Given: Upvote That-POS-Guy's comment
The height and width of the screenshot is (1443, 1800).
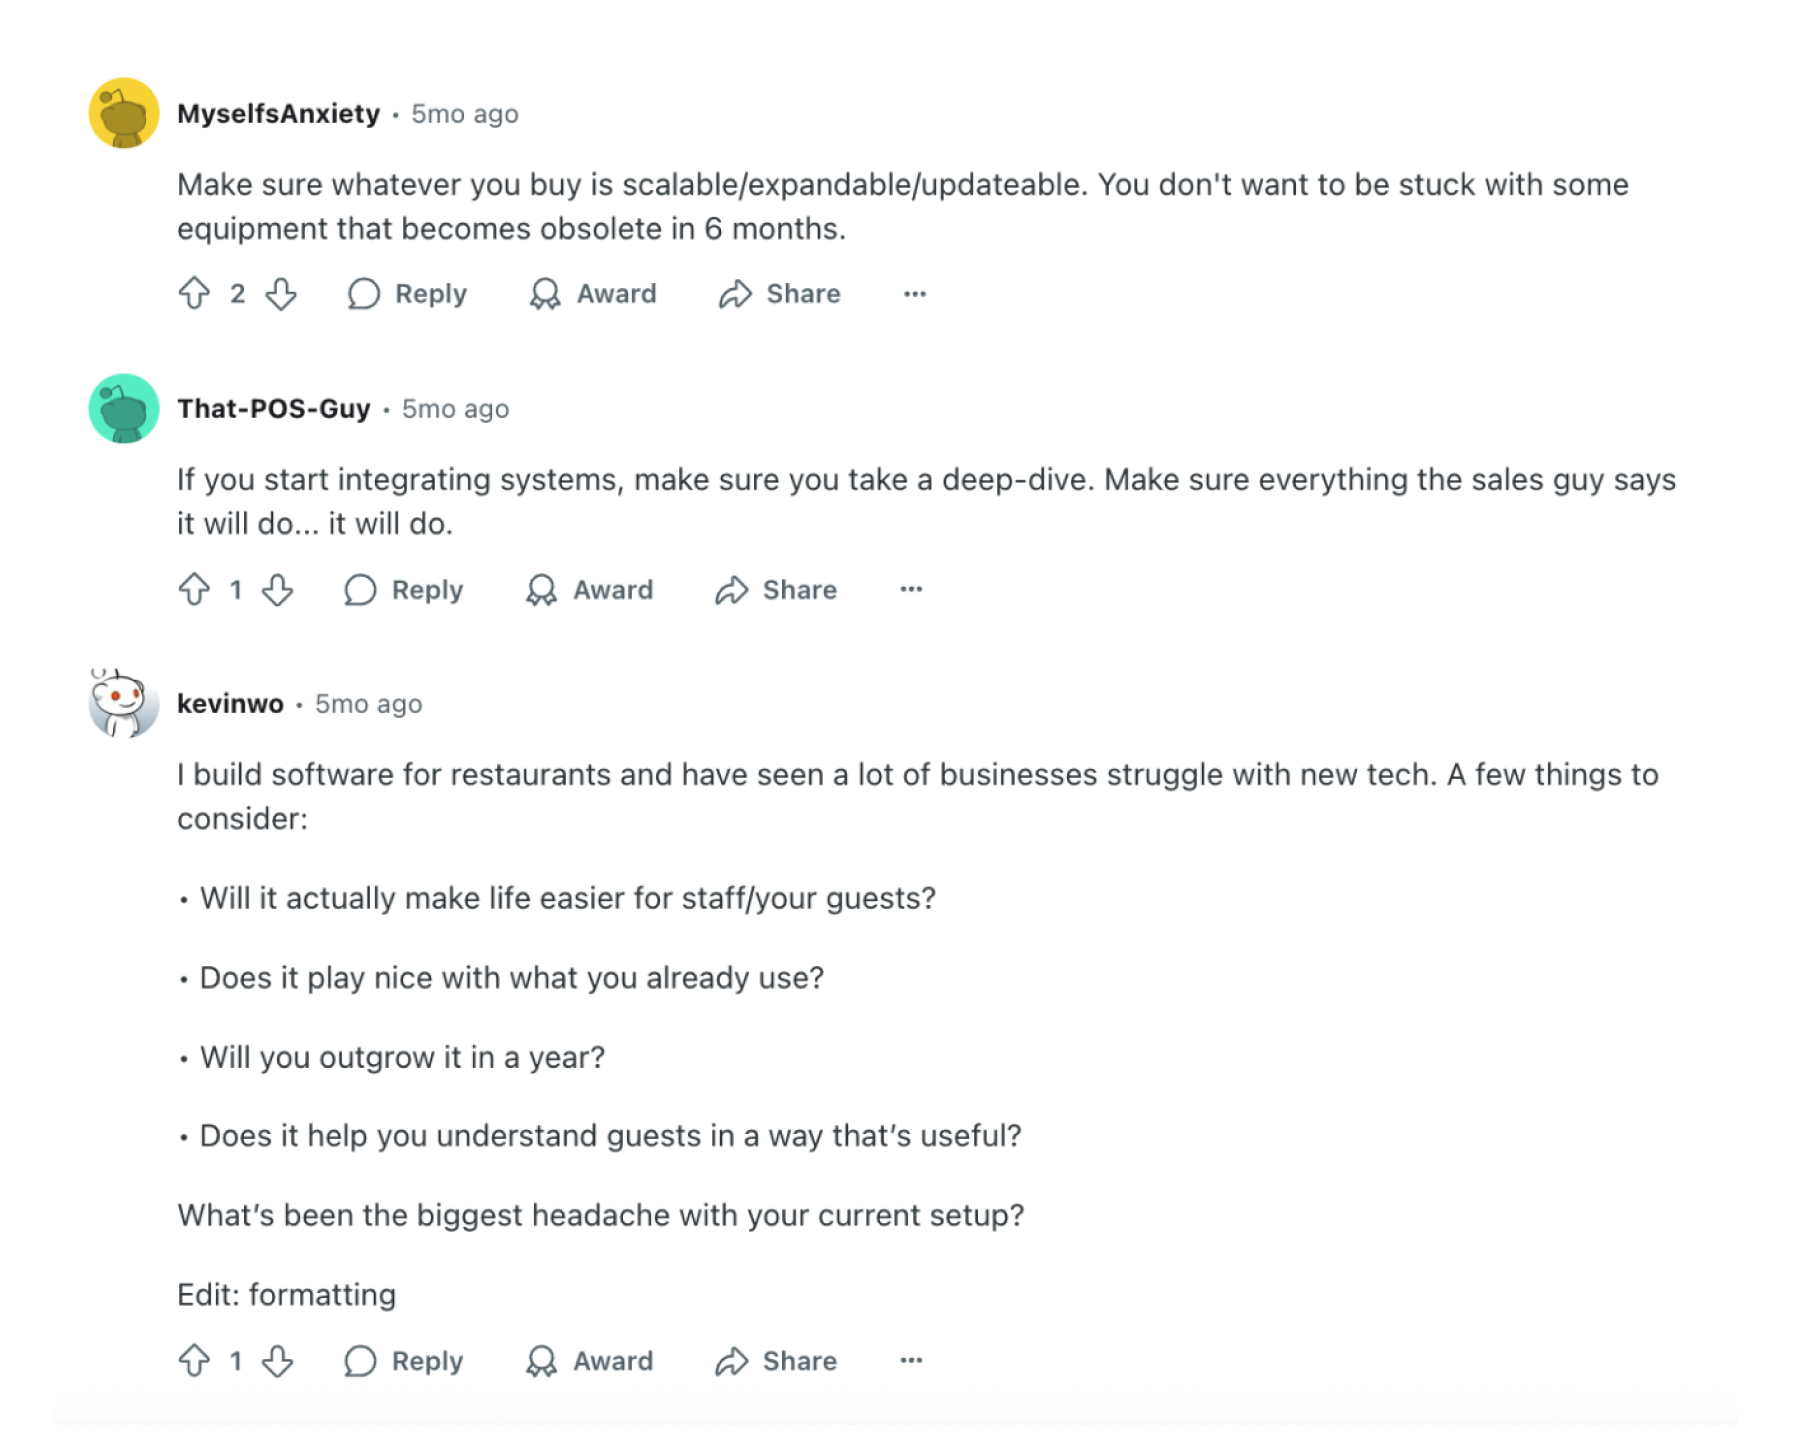Looking at the screenshot, I should 196,590.
